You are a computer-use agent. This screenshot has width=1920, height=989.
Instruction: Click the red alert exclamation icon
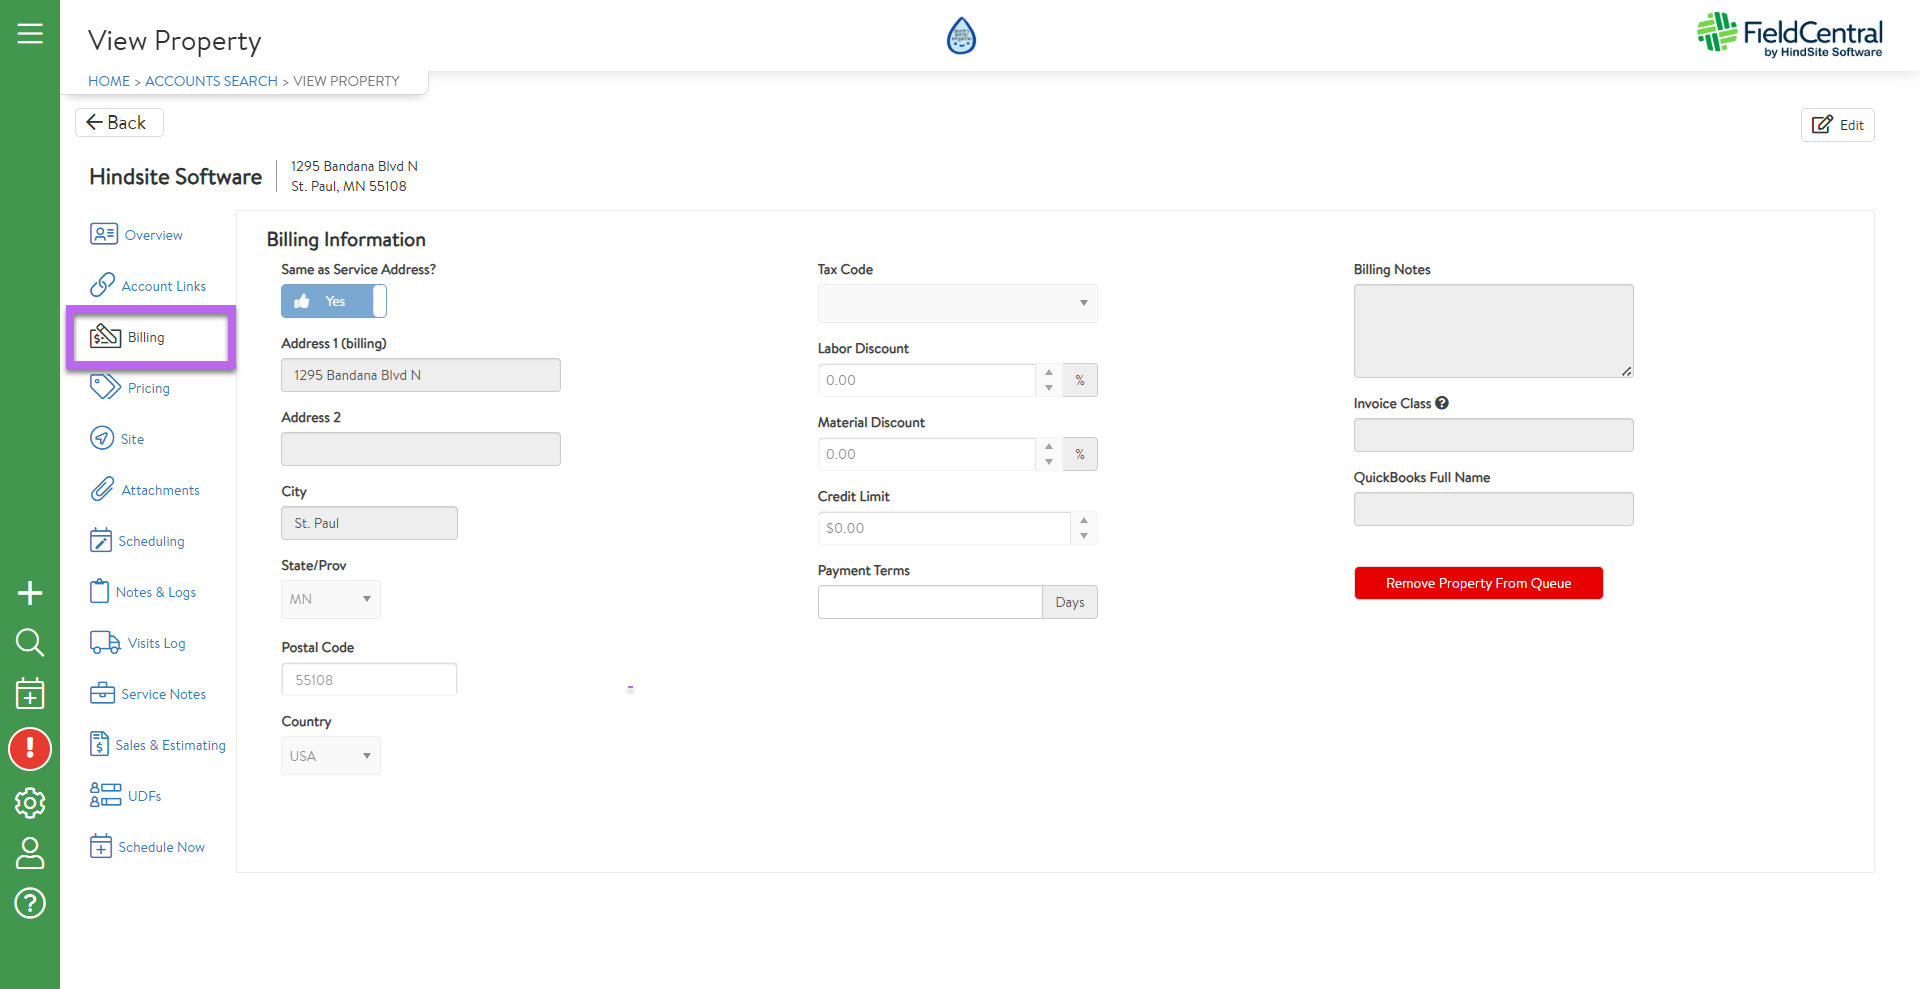[x=30, y=748]
